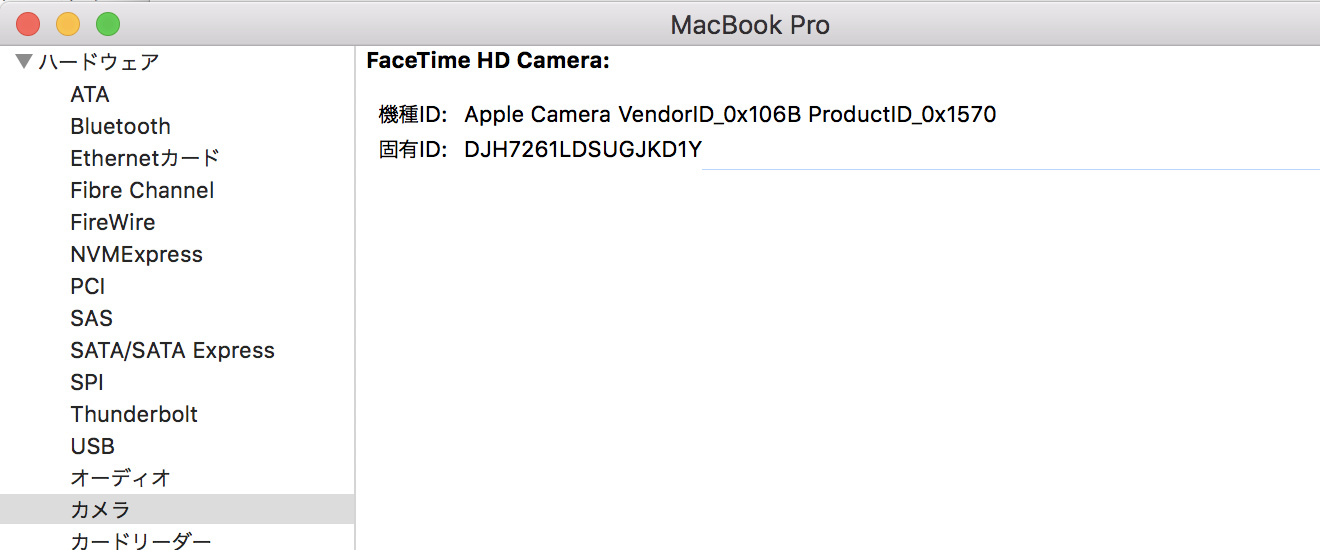Viewport: 1320px width, 550px height.
Task: Open the Thunderbolt section
Action: [134, 415]
